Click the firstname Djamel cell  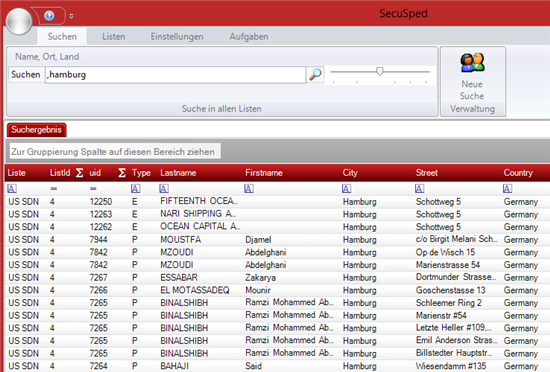click(258, 239)
